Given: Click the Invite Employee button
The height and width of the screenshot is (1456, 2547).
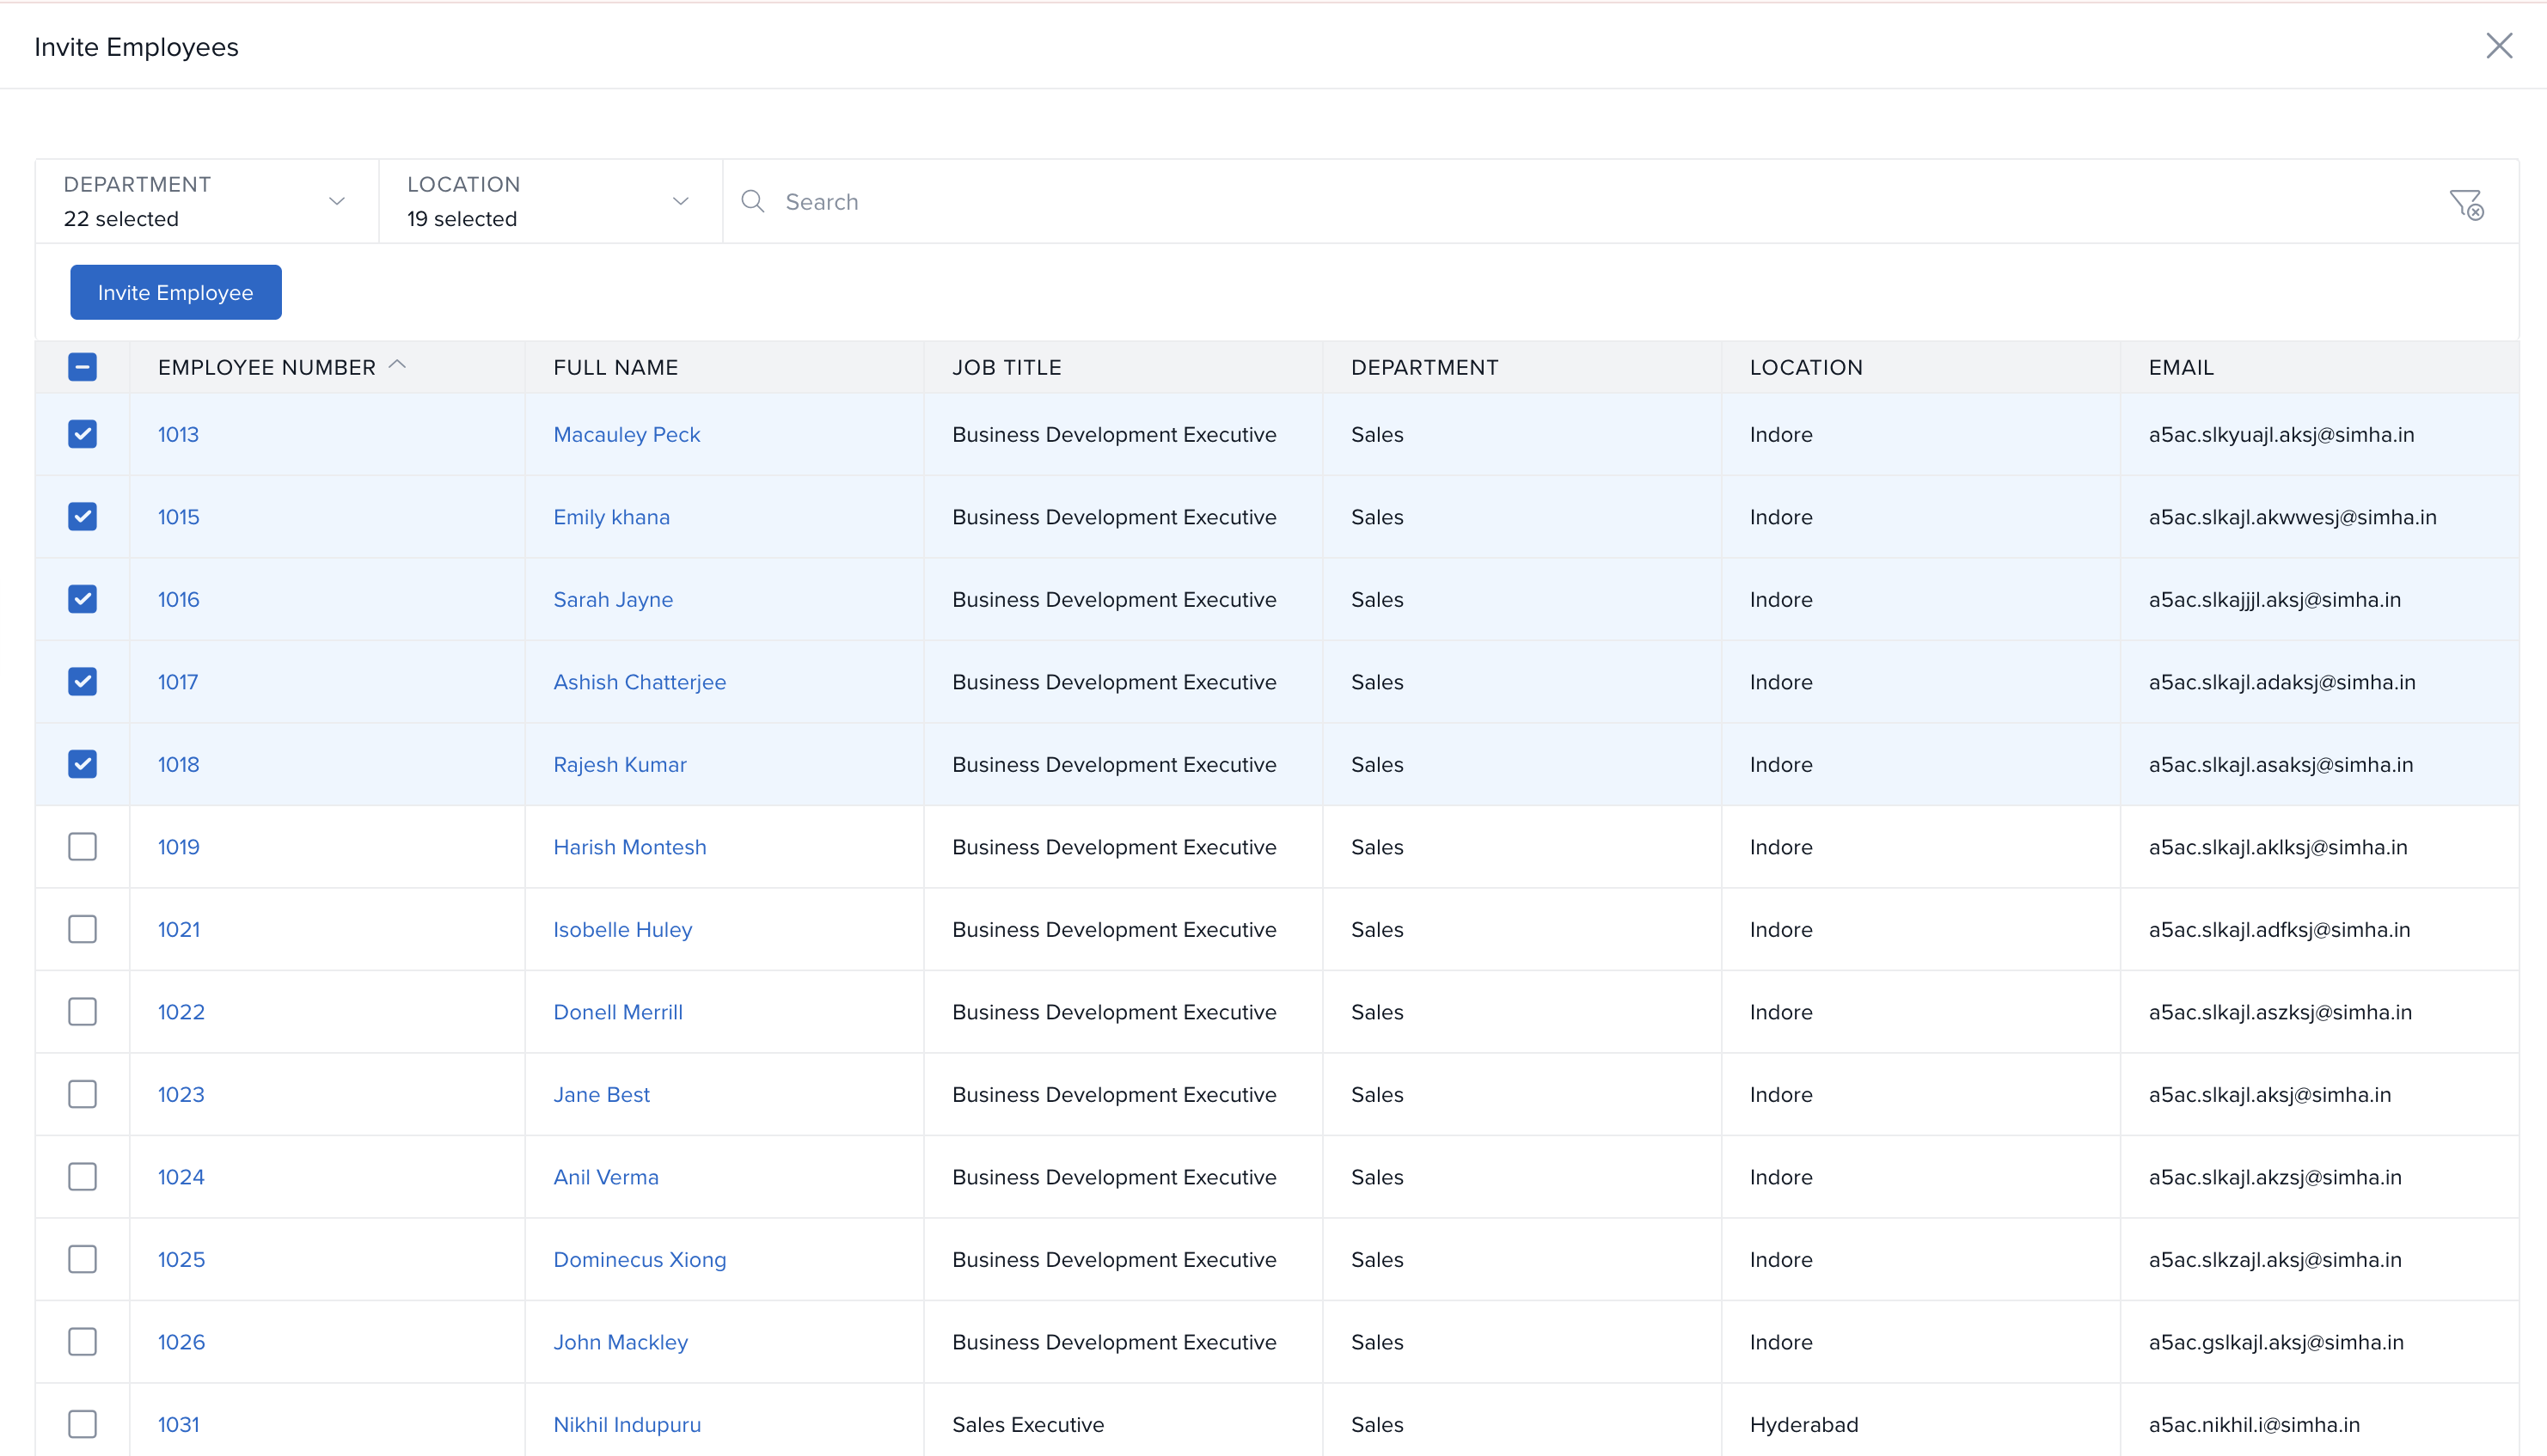Looking at the screenshot, I should click(175, 293).
